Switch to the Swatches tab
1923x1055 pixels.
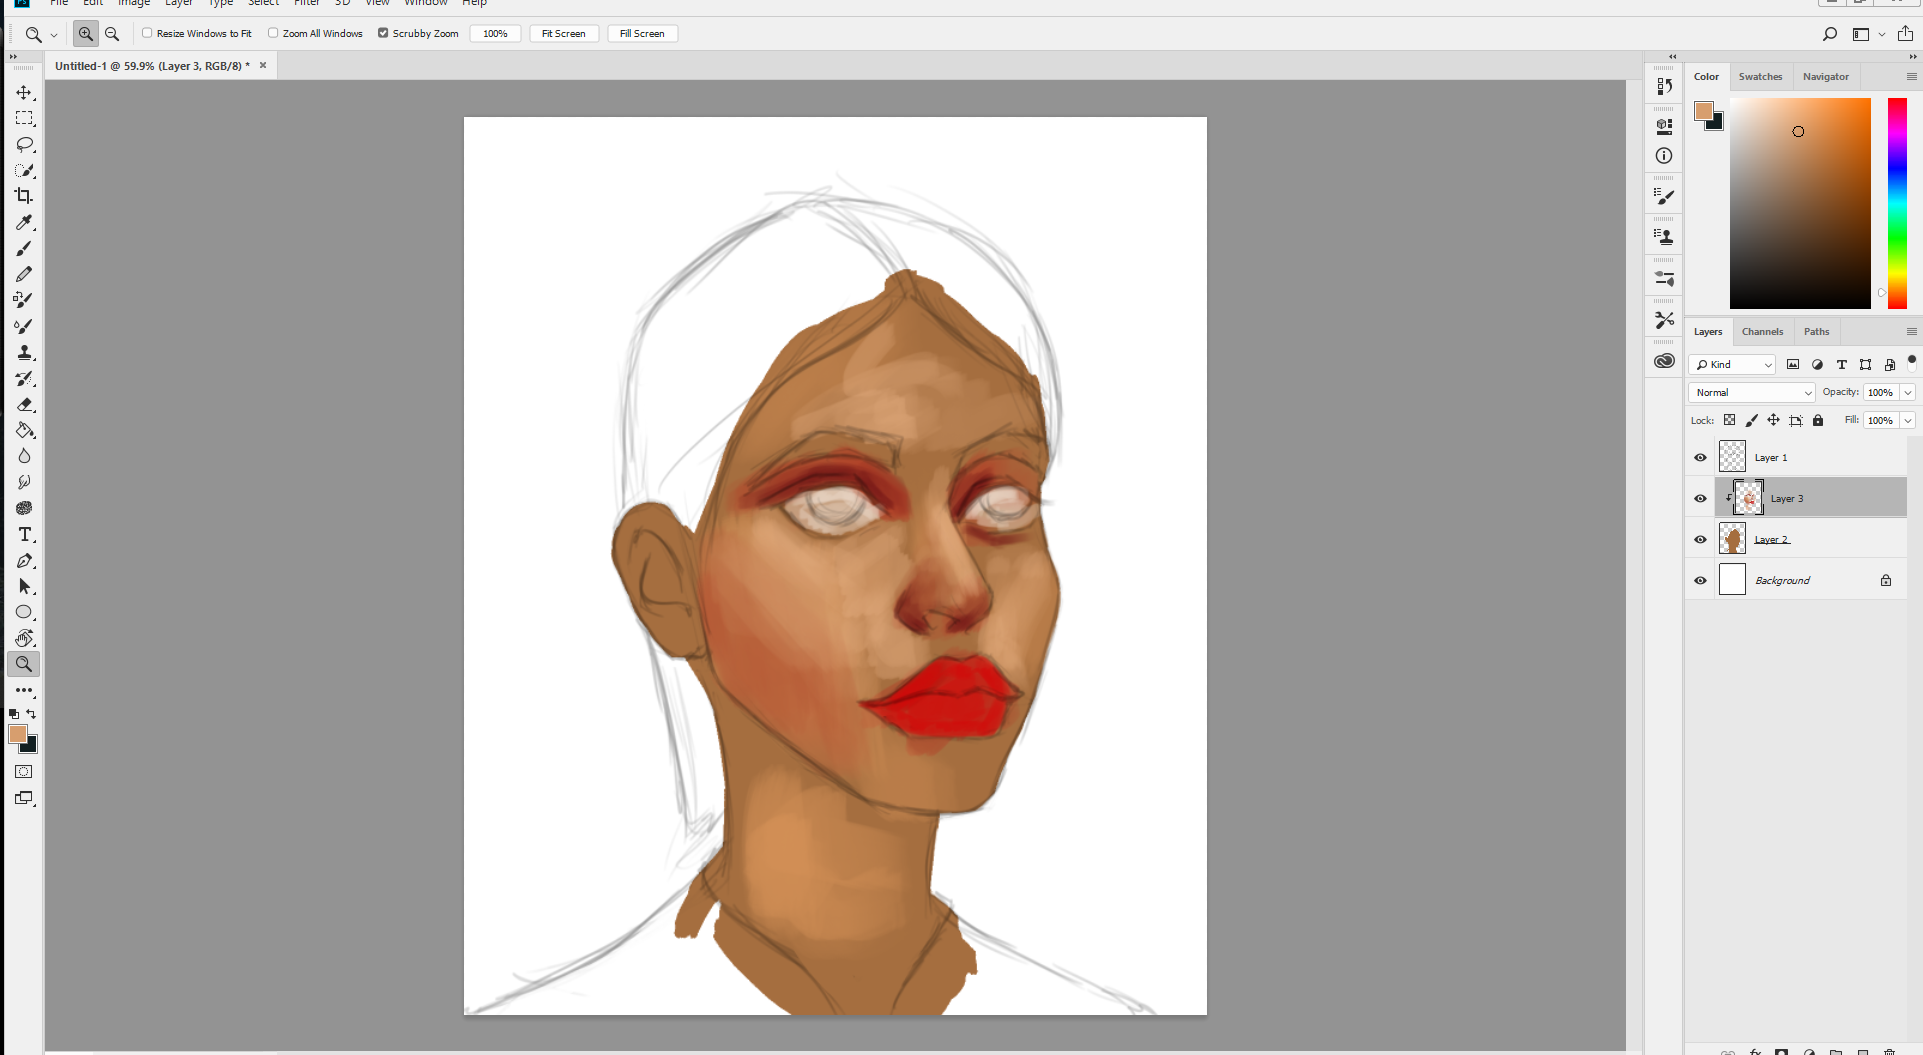pyautogui.click(x=1760, y=76)
